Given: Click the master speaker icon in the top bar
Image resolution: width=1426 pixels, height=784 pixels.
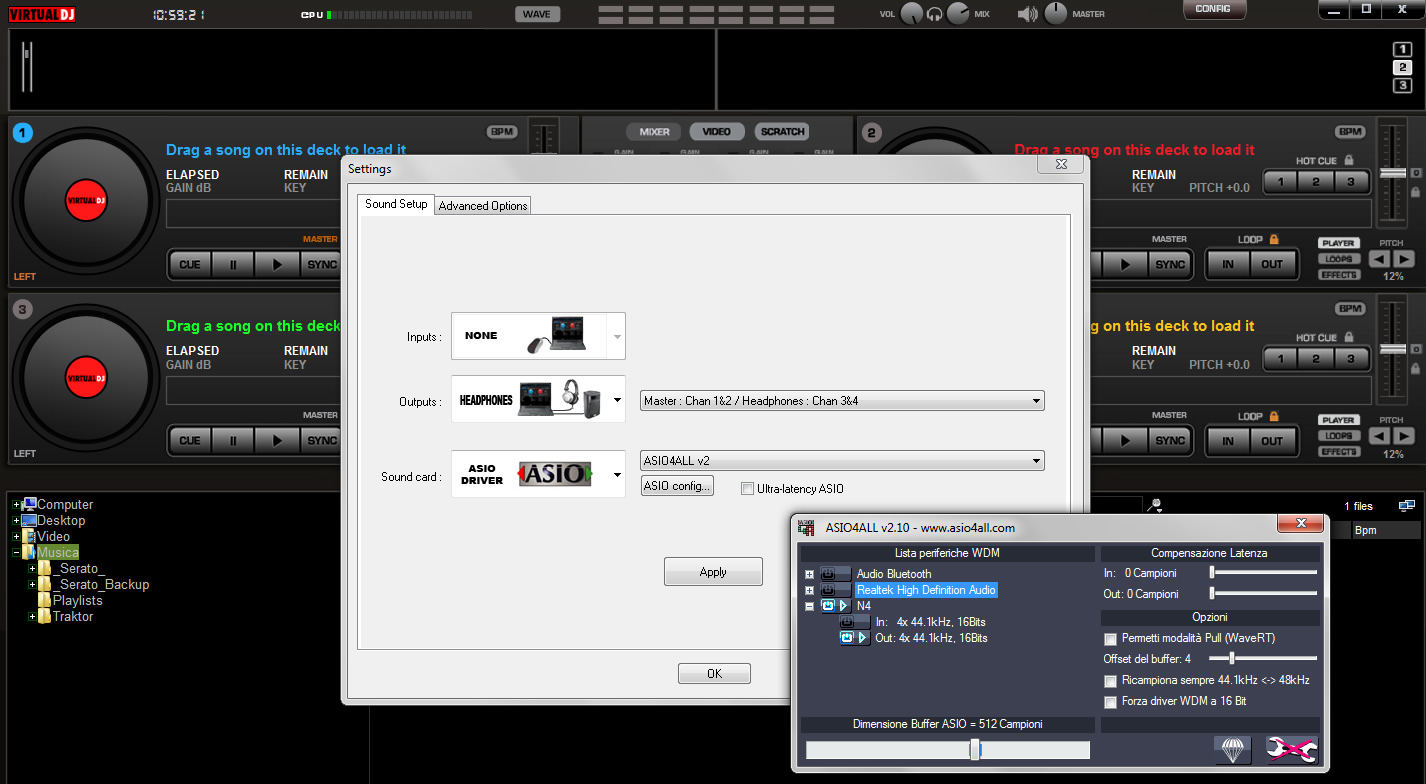Looking at the screenshot, I should (x=1027, y=14).
